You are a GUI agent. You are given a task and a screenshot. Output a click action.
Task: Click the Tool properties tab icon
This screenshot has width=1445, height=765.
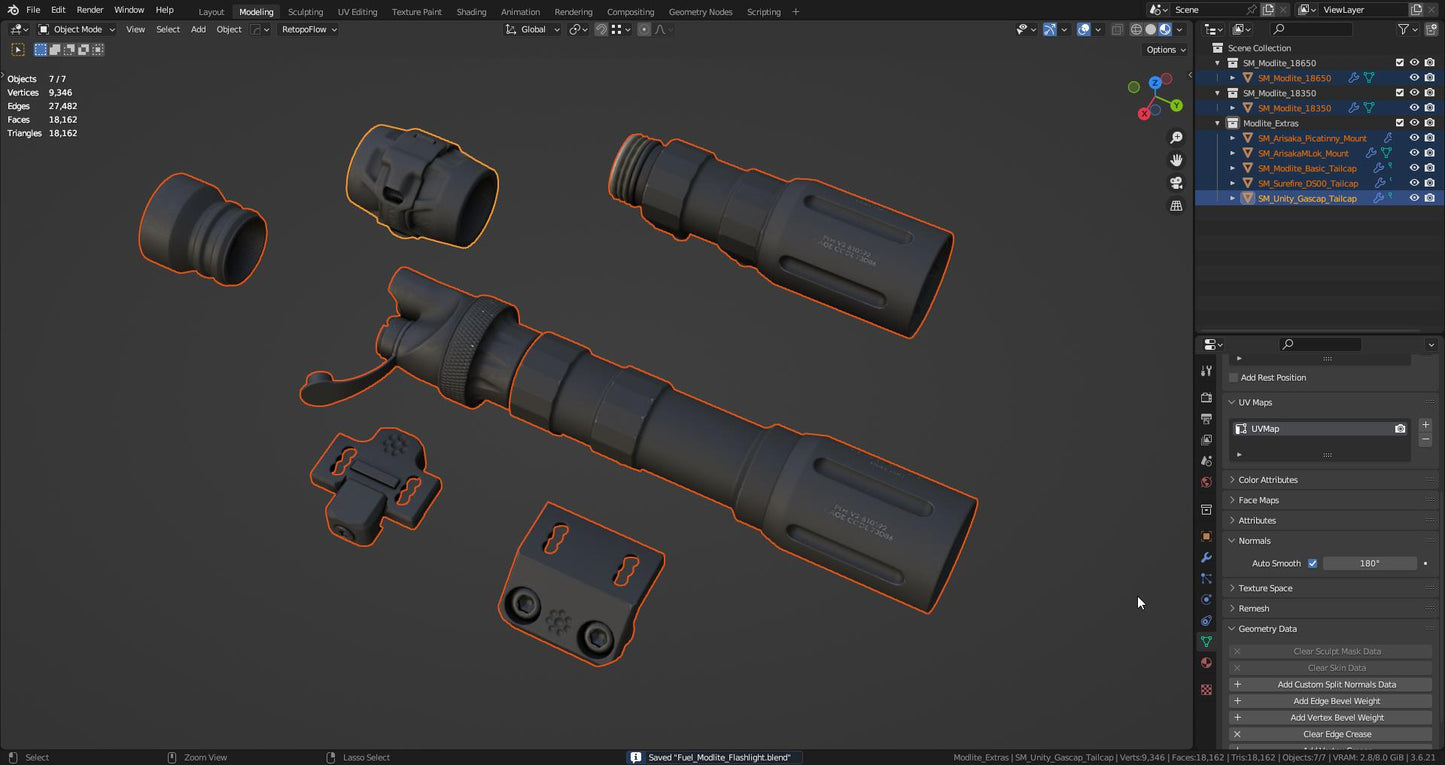(1206, 371)
